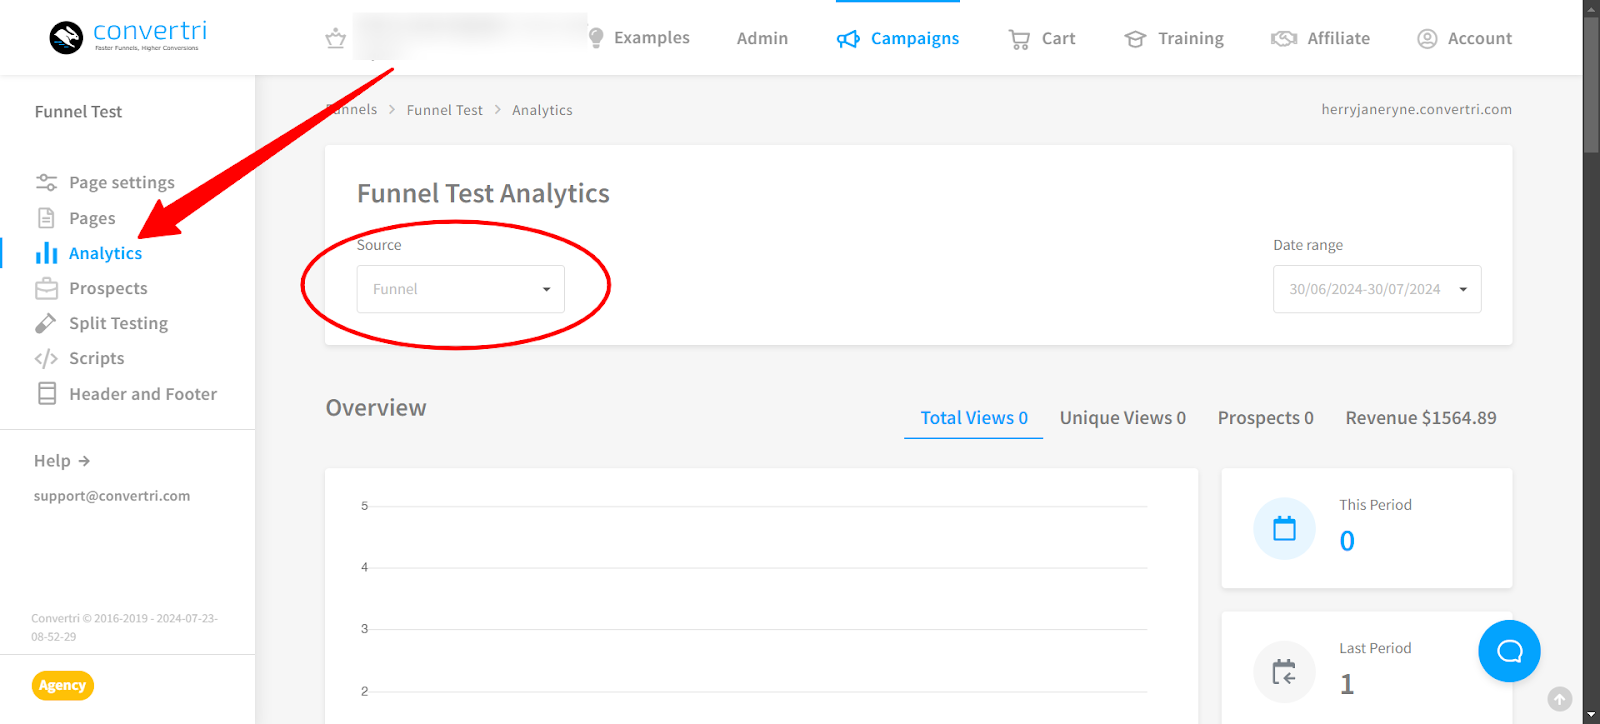Select the Revenue tab

tap(1420, 418)
